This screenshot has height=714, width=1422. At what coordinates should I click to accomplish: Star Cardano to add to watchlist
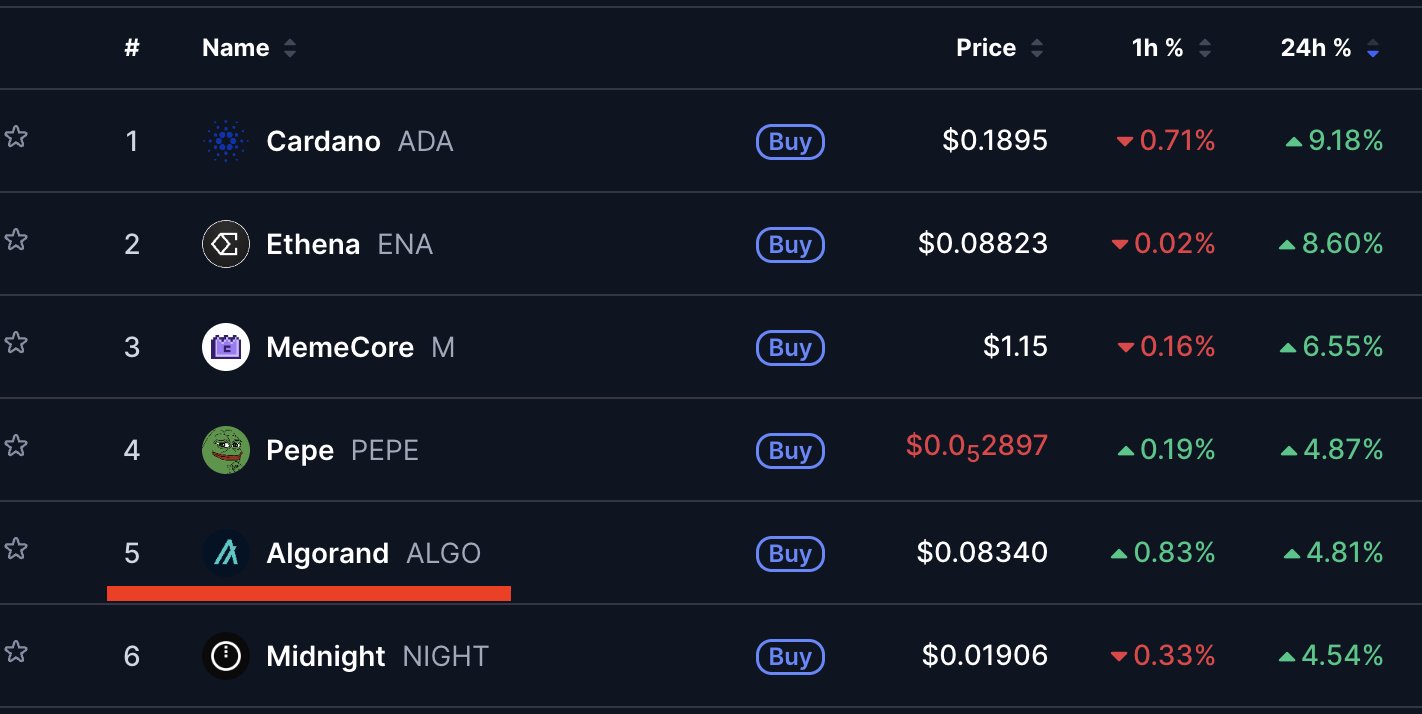(x=15, y=137)
